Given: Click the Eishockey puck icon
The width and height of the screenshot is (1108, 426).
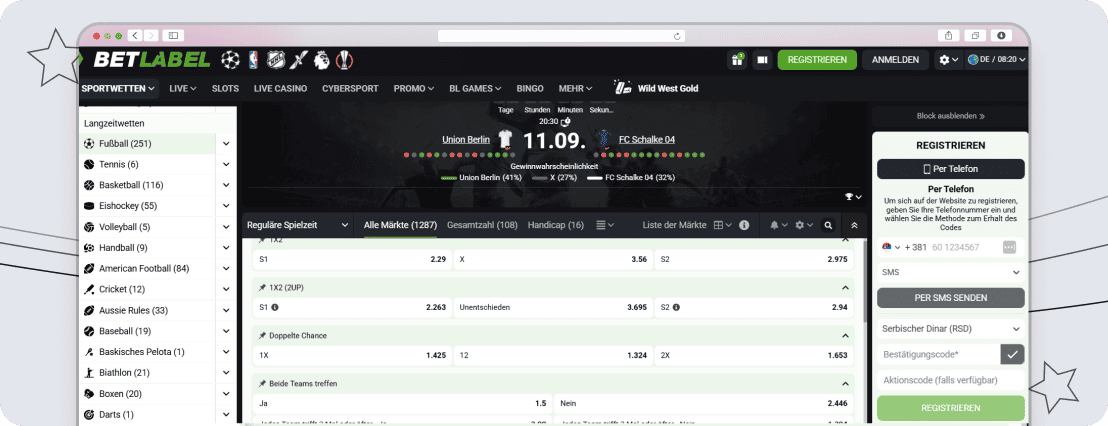Looking at the screenshot, I should (x=89, y=206).
